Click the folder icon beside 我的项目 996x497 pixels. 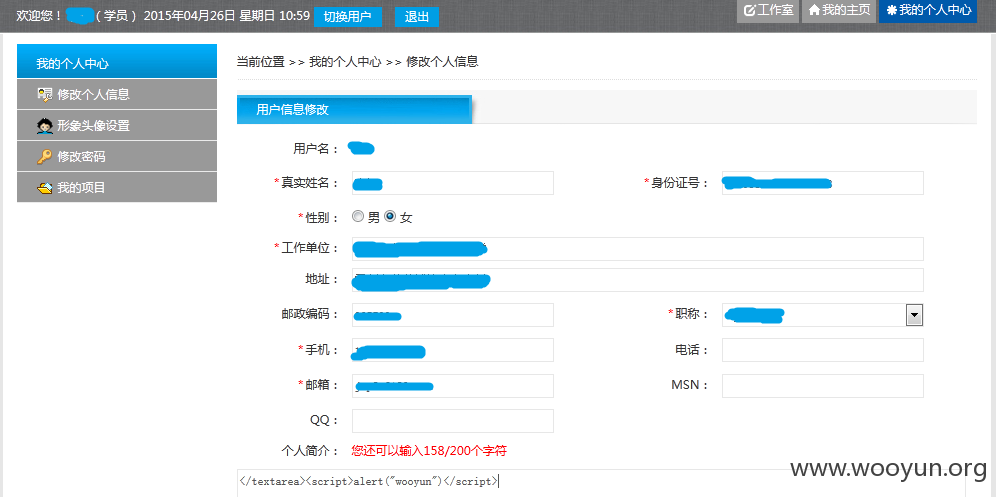pos(44,188)
